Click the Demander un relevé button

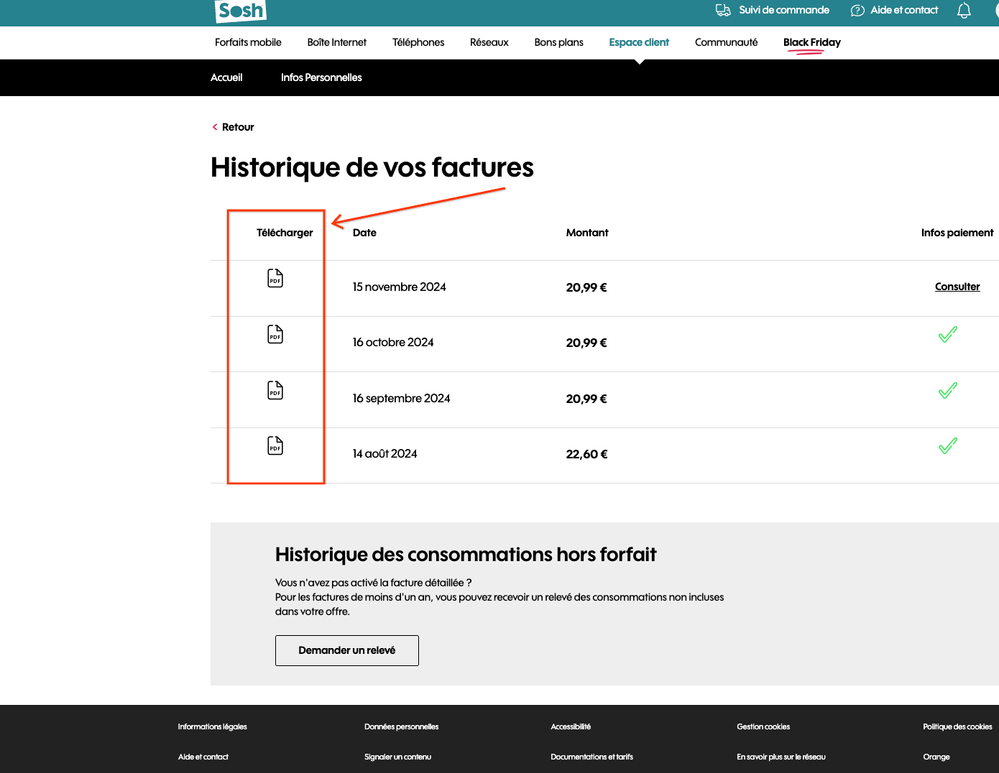[347, 650]
